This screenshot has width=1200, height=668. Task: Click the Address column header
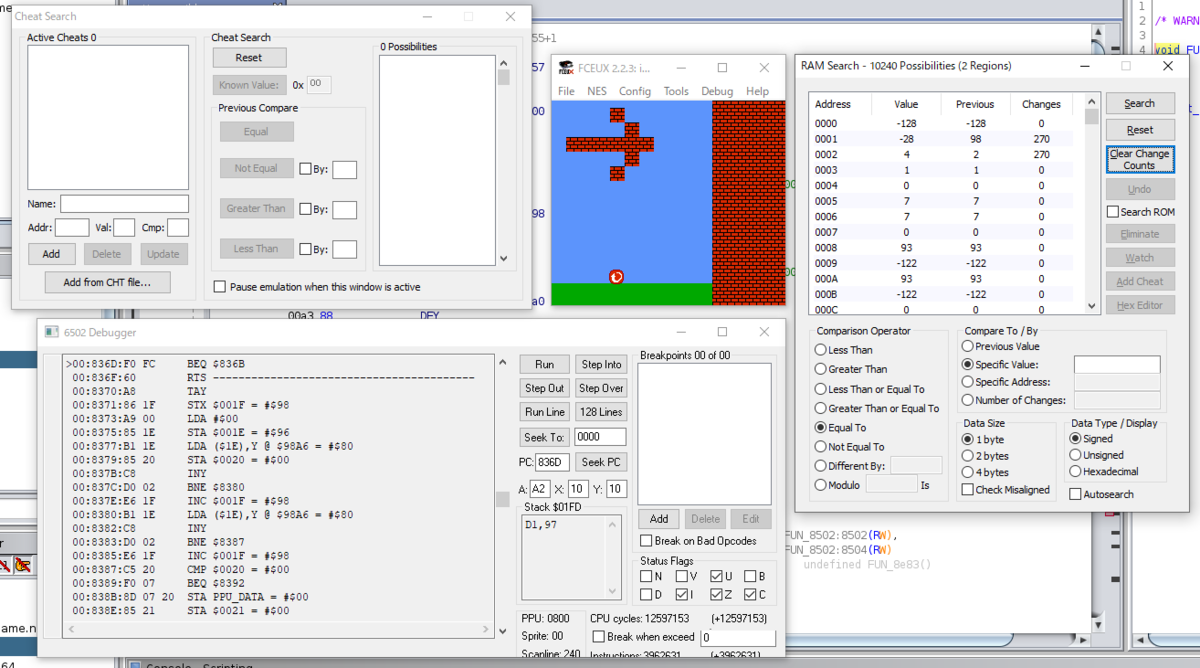(x=839, y=104)
